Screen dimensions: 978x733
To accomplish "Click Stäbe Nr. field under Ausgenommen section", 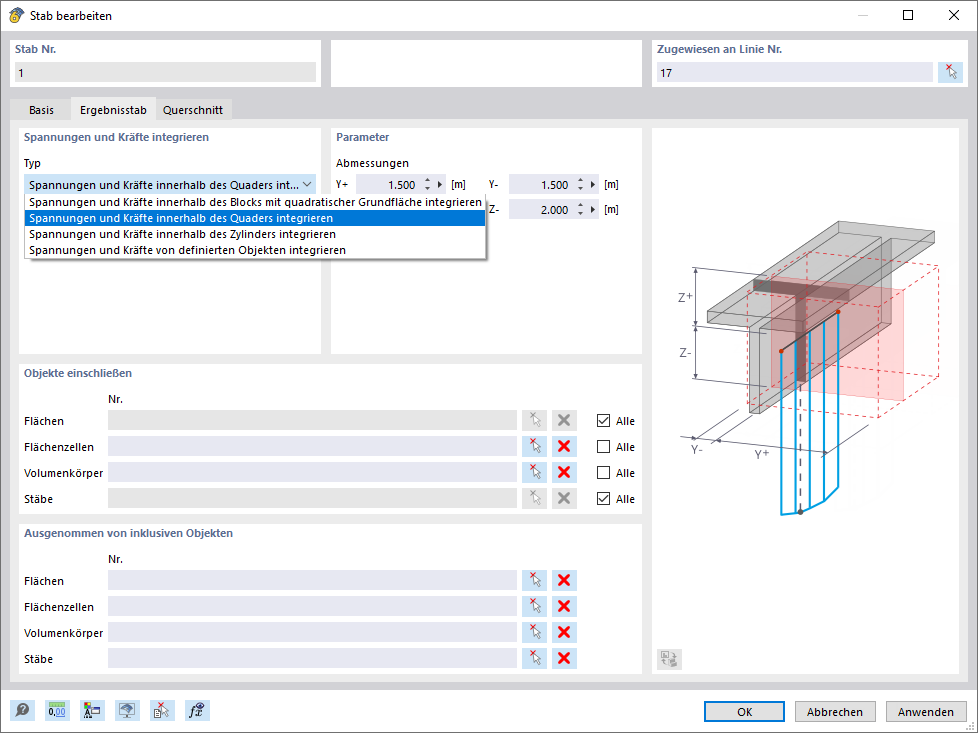I will [312, 658].
